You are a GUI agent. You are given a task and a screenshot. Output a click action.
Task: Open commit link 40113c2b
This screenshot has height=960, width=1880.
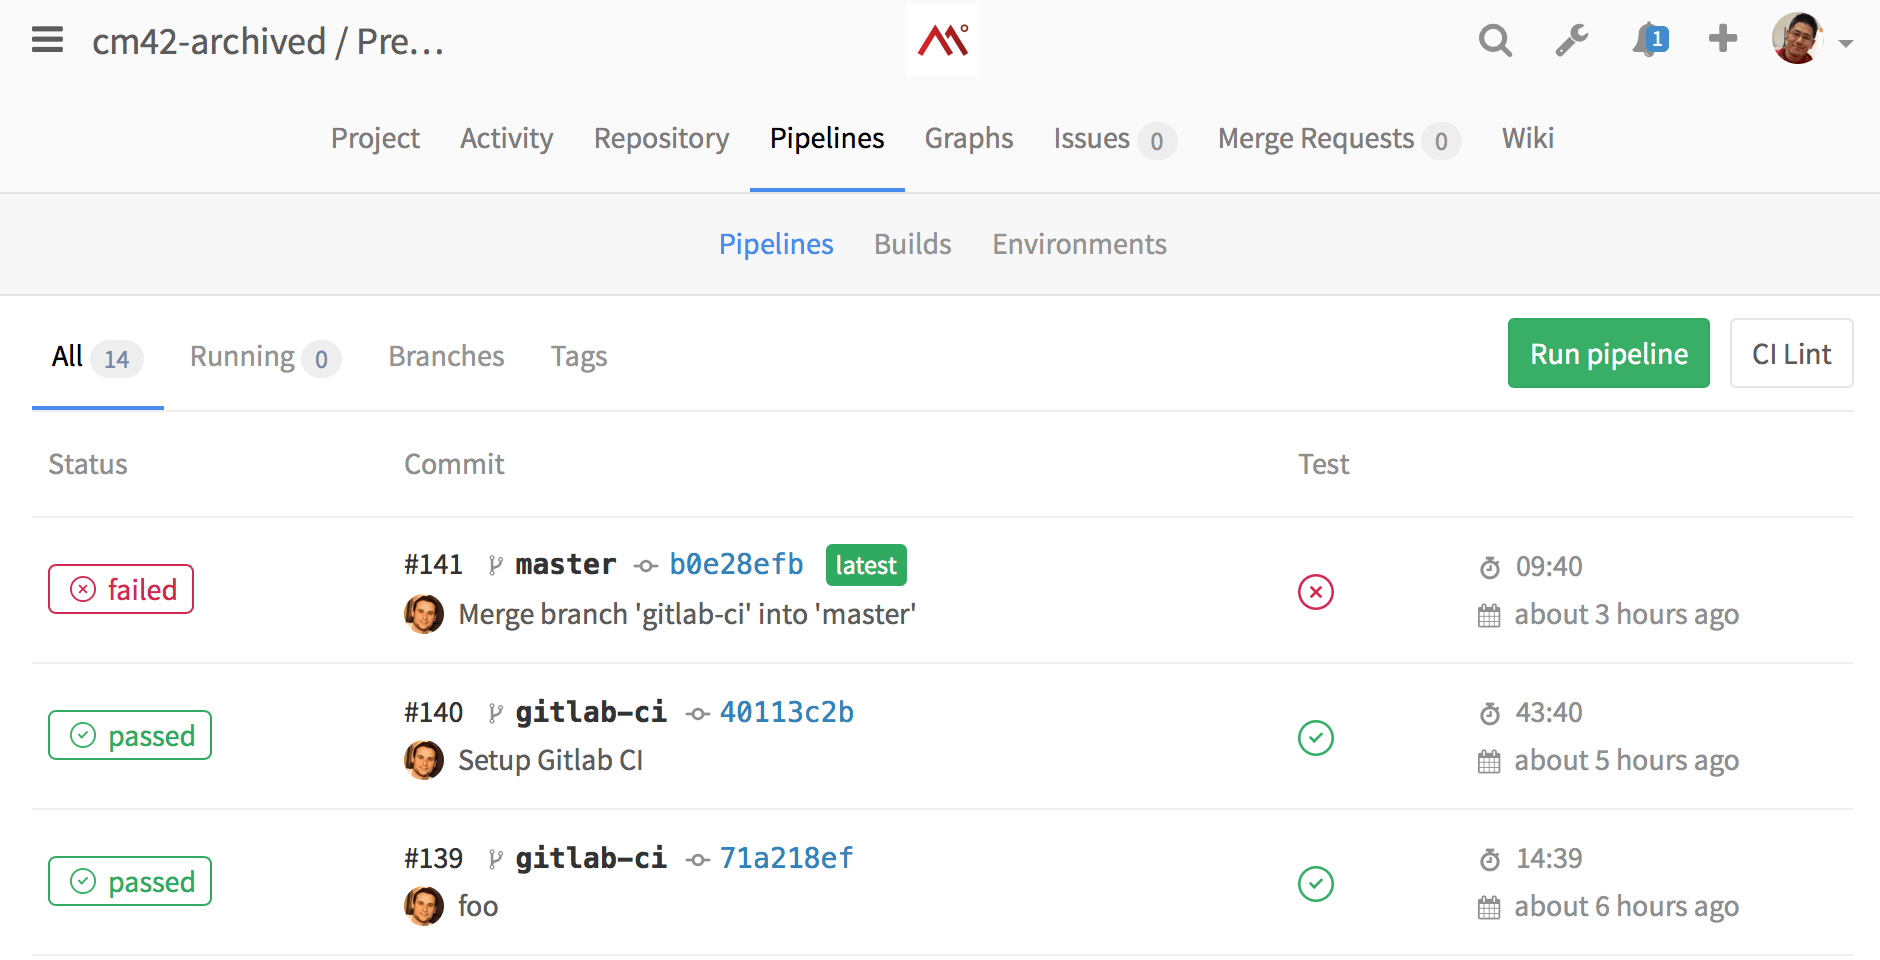pos(786,713)
